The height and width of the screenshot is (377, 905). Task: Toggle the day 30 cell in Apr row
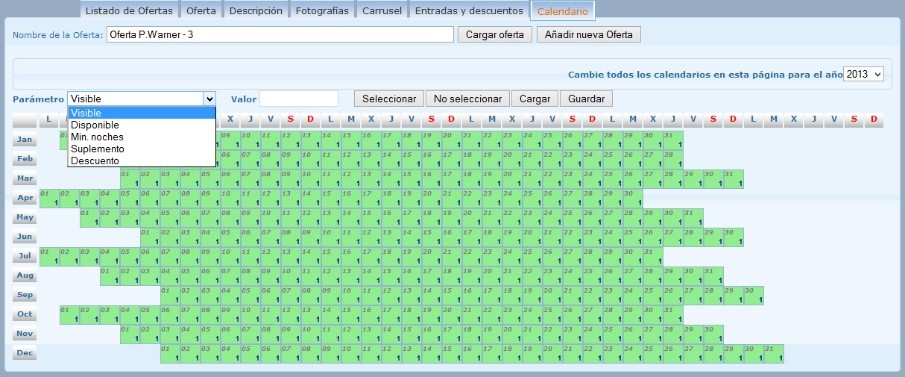(x=633, y=199)
